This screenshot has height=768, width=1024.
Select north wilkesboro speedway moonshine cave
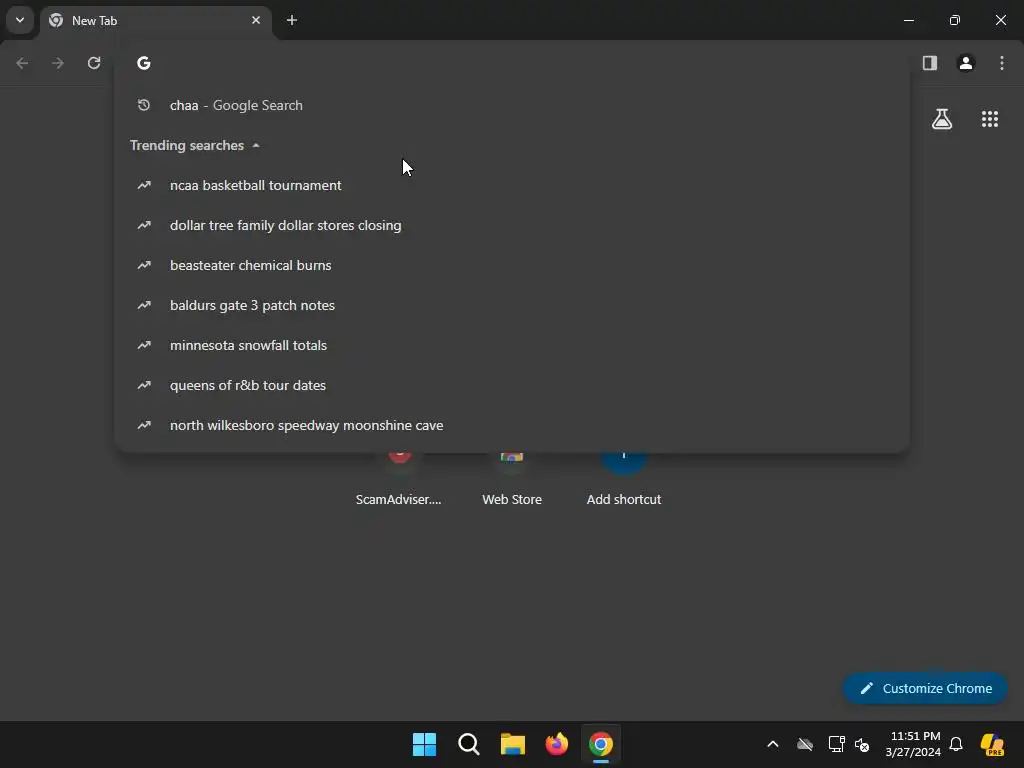[512, 425]
